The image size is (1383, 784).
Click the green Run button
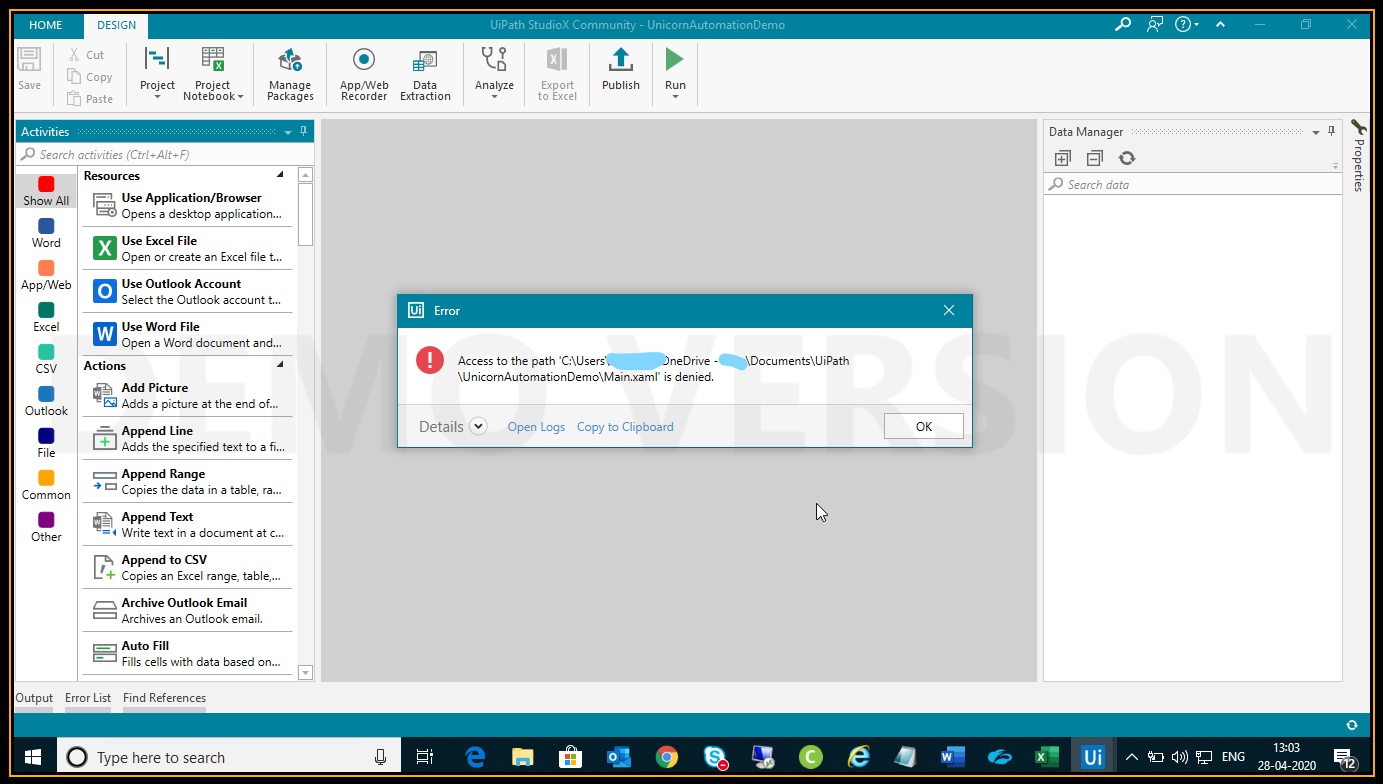tap(675, 60)
